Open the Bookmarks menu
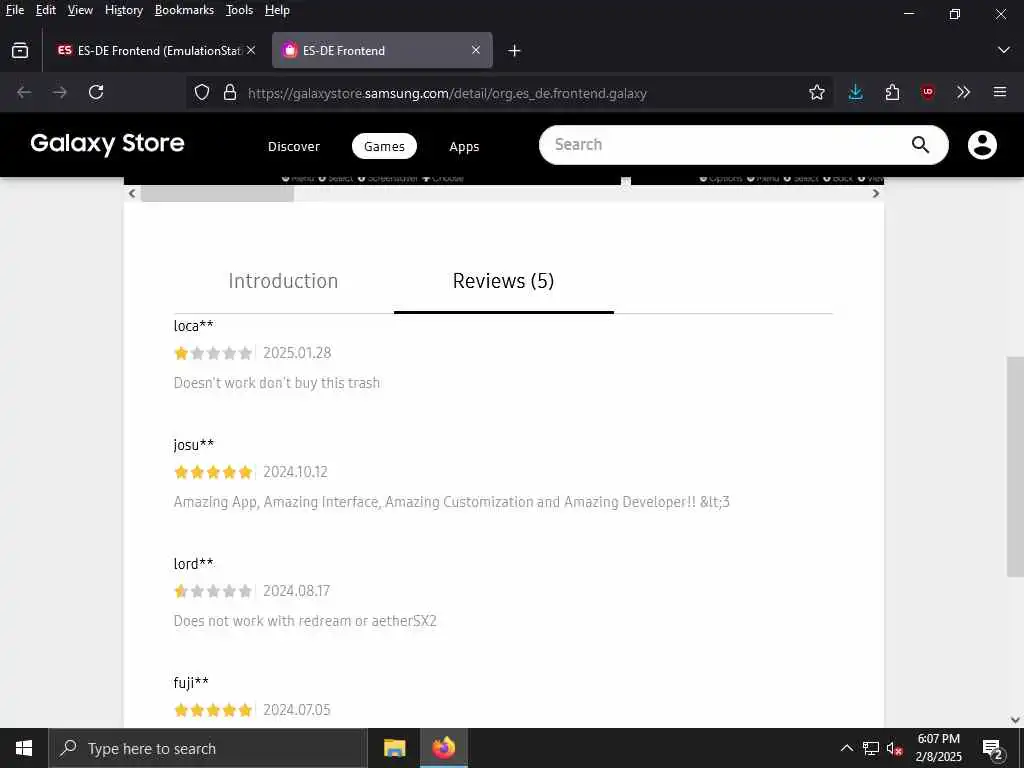 click(x=184, y=10)
